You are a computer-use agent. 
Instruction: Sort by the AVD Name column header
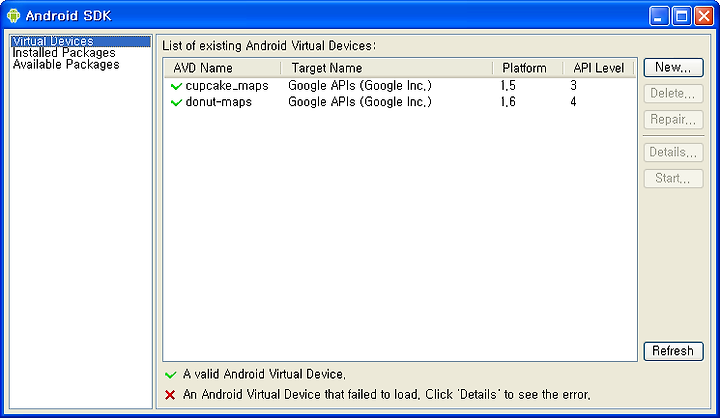tap(223, 68)
